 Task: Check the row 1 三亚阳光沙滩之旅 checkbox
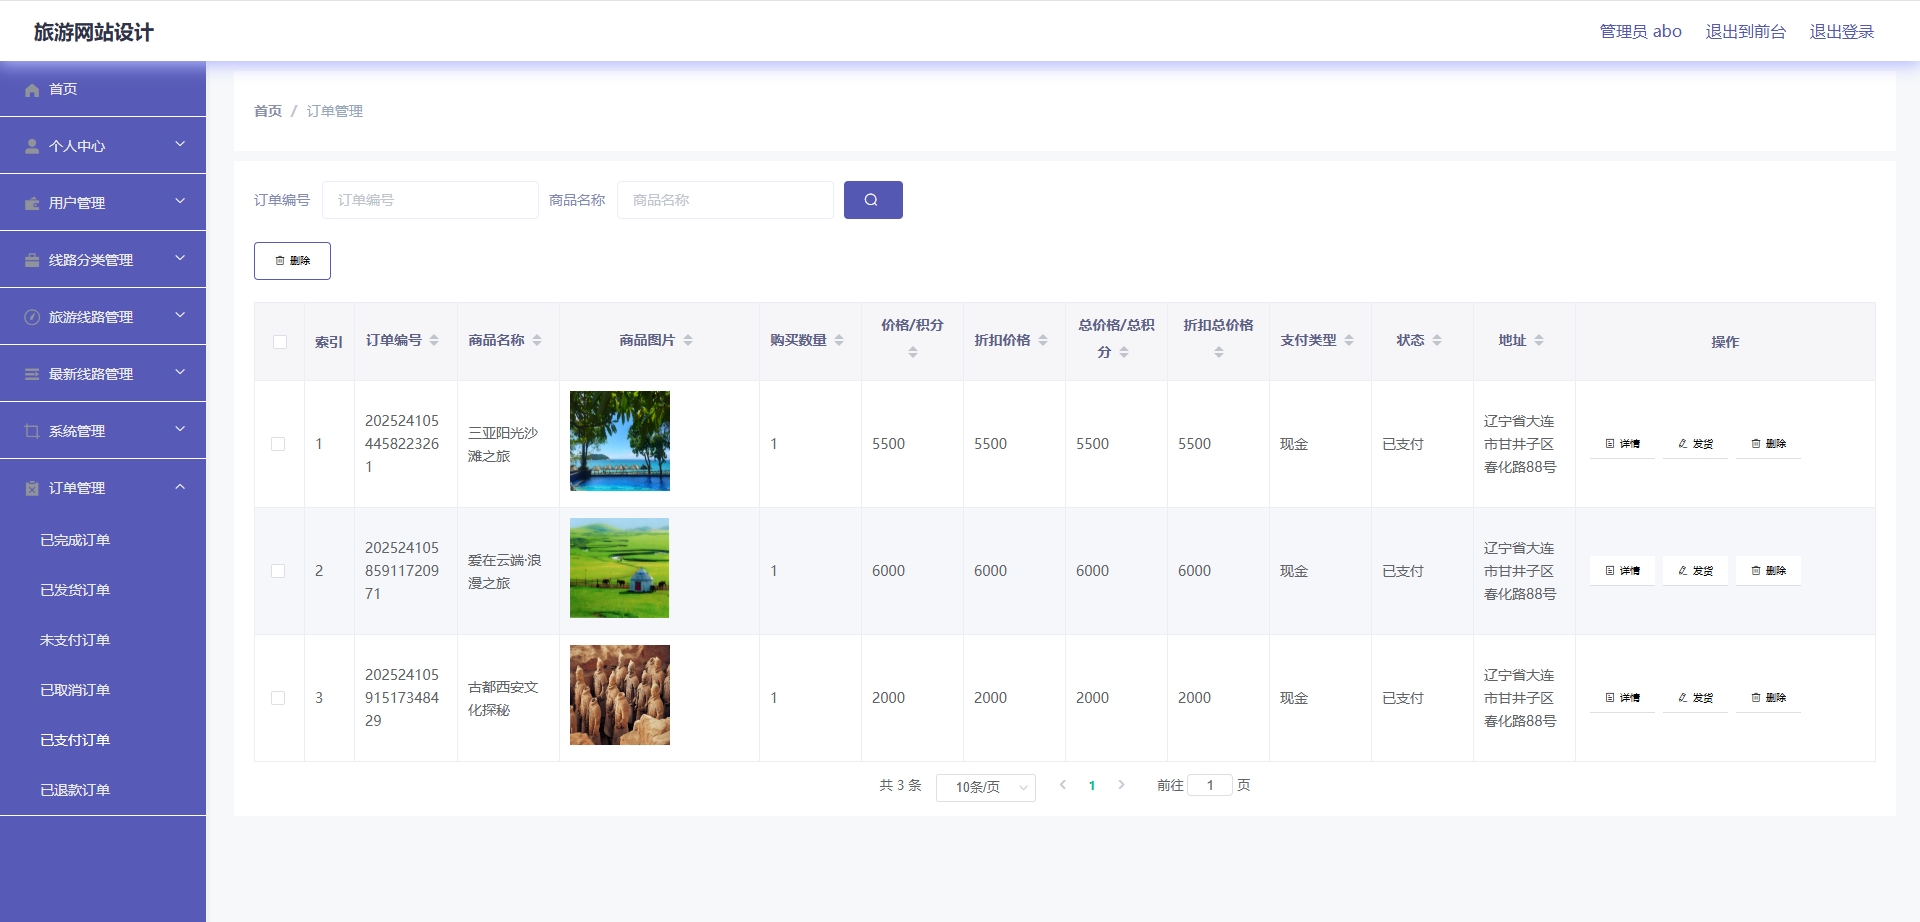278,444
